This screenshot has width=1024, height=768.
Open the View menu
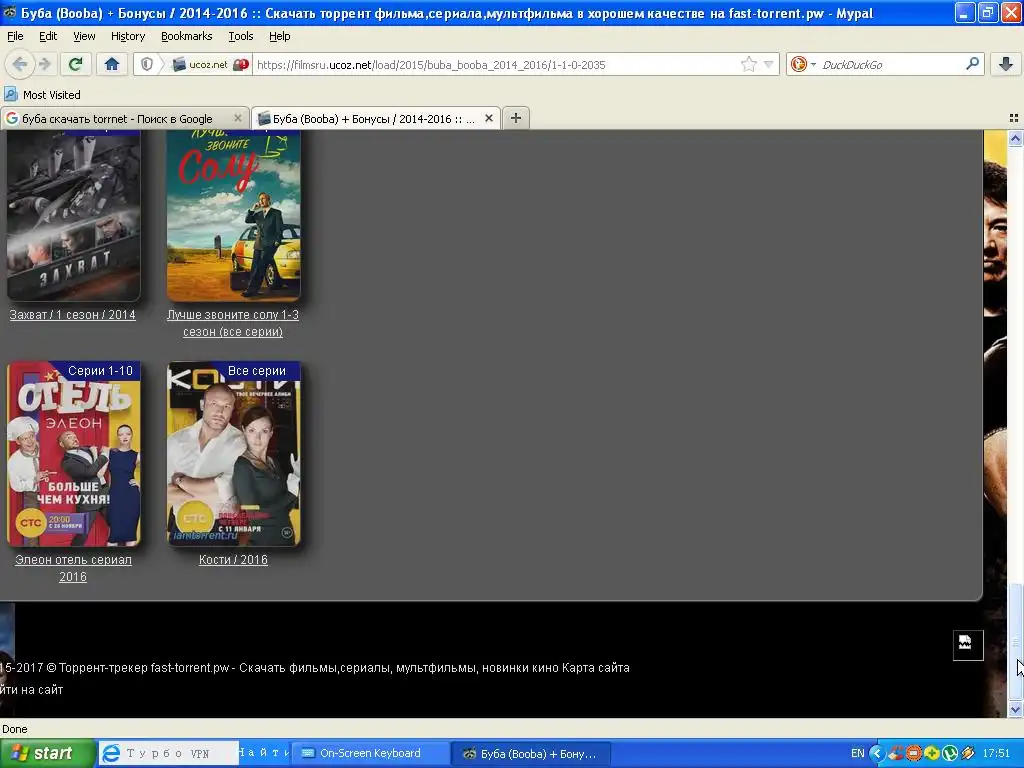point(84,36)
